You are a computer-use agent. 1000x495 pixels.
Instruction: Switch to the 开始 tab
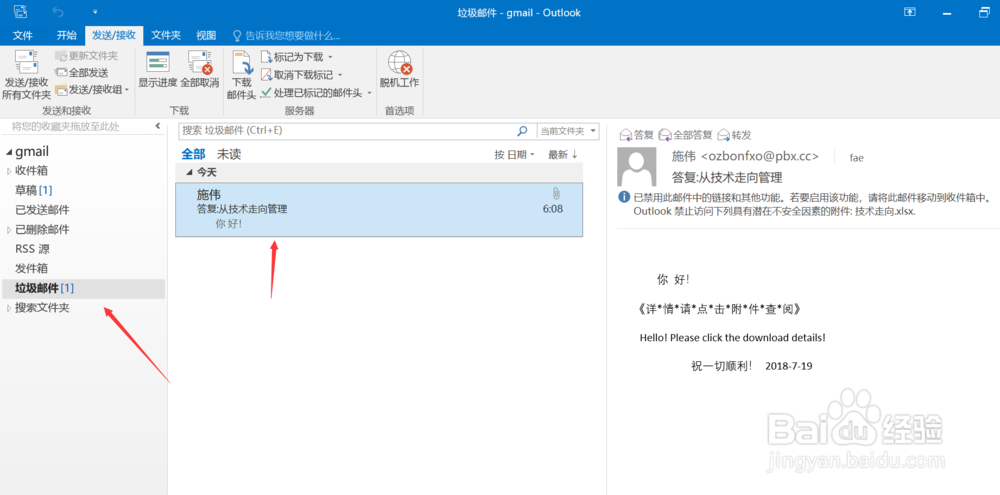point(66,35)
